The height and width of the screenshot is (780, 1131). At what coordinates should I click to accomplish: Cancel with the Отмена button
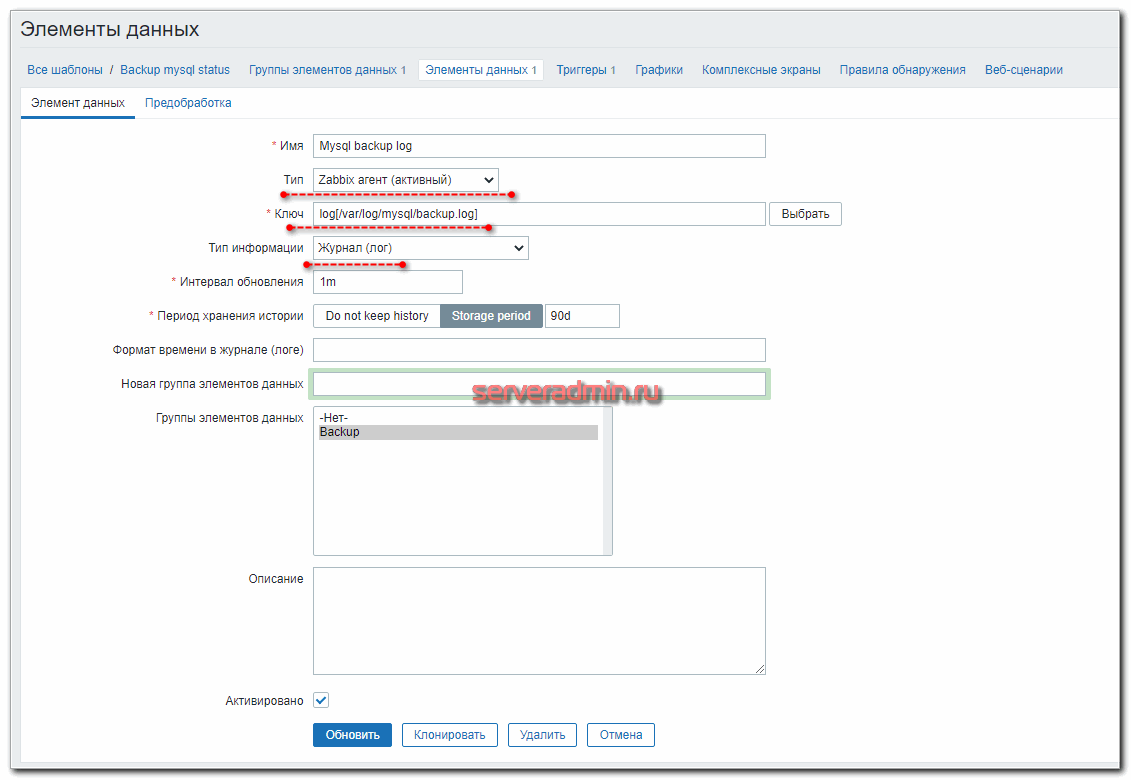620,735
